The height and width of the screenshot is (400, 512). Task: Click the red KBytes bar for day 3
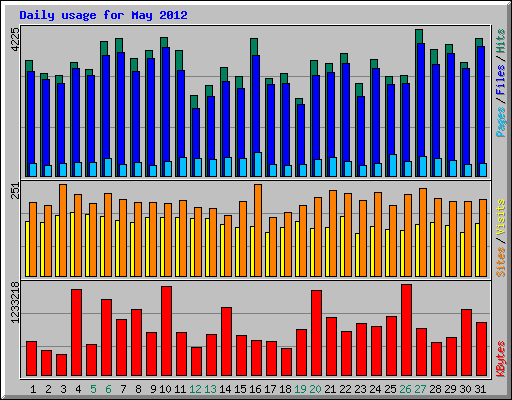click(x=61, y=365)
